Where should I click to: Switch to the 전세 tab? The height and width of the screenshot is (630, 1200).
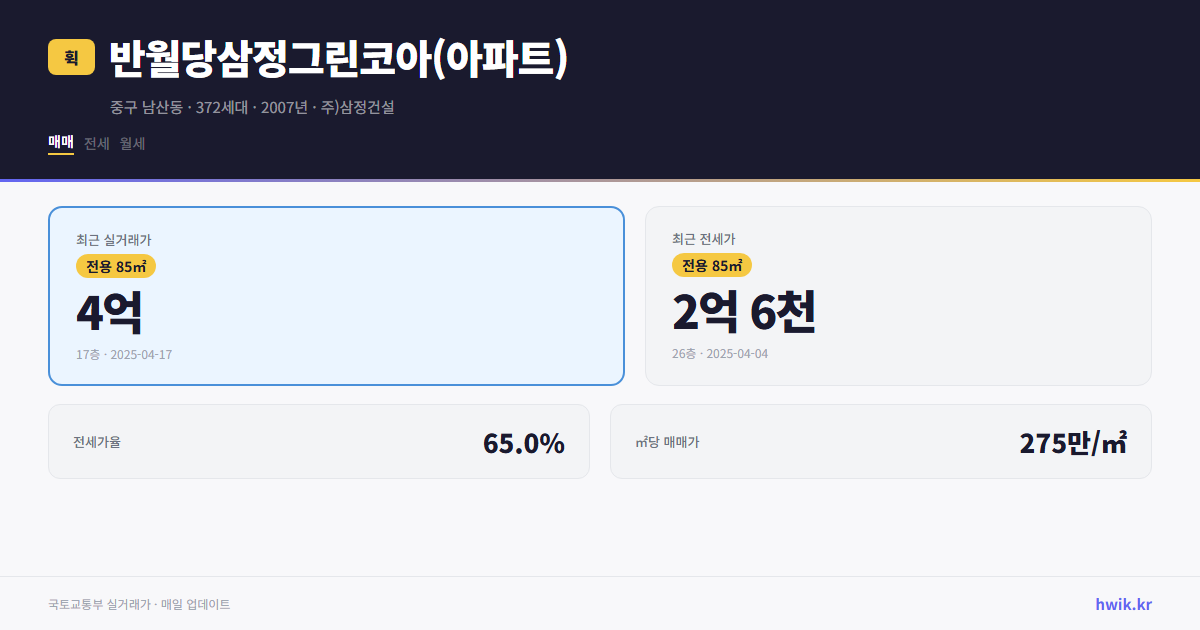click(x=97, y=143)
